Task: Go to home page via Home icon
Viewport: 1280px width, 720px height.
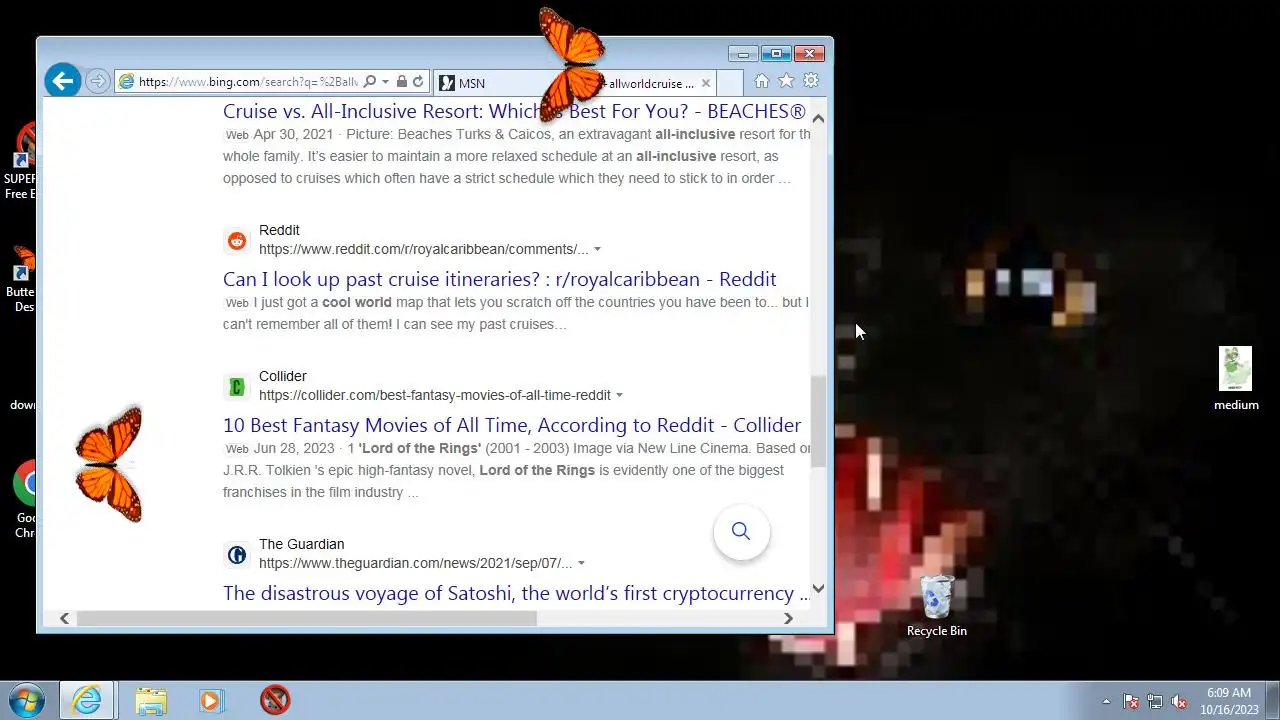Action: (762, 81)
